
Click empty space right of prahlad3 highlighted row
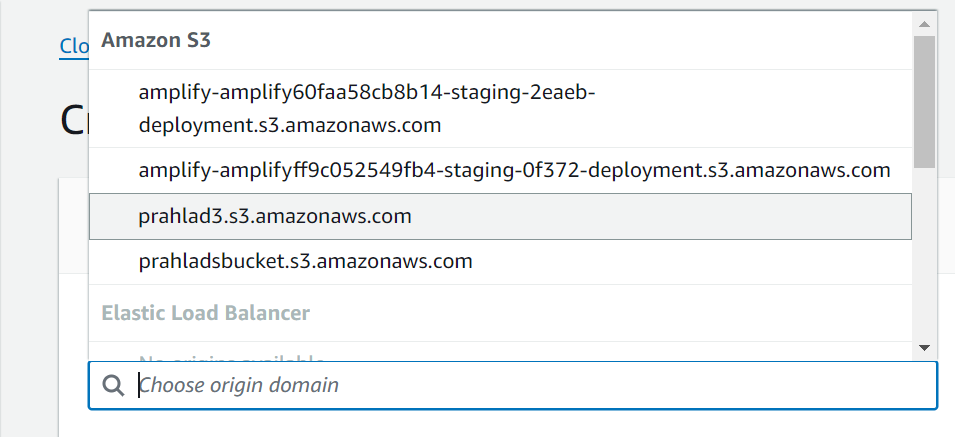pos(700,216)
